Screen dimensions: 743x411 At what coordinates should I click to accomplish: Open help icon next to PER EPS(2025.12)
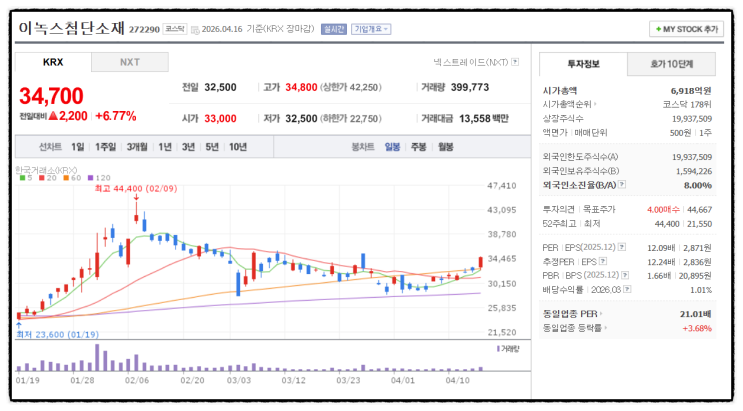(x=622, y=247)
